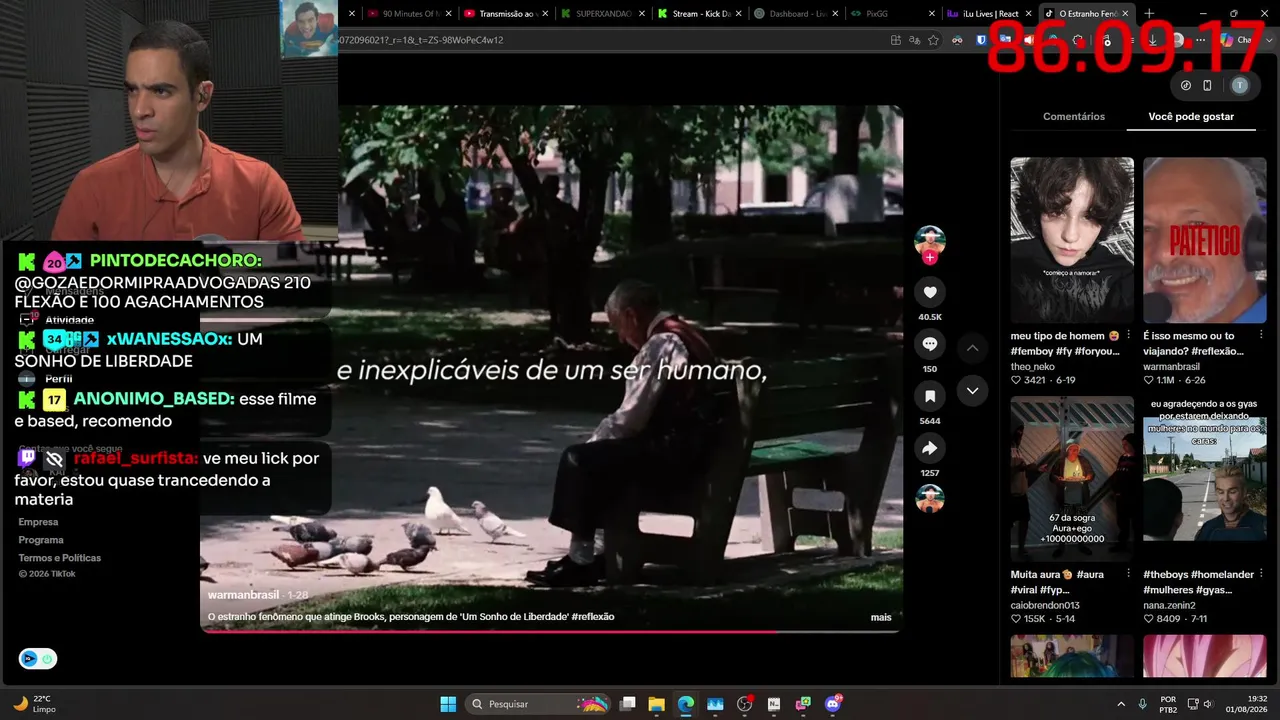Switch to the Comentários tab

1074,117
